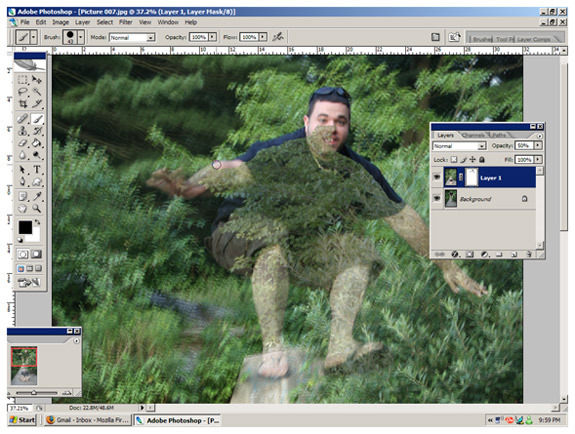This screenshot has height=434, width=575.
Task: Toggle lock position
Action: [473, 160]
